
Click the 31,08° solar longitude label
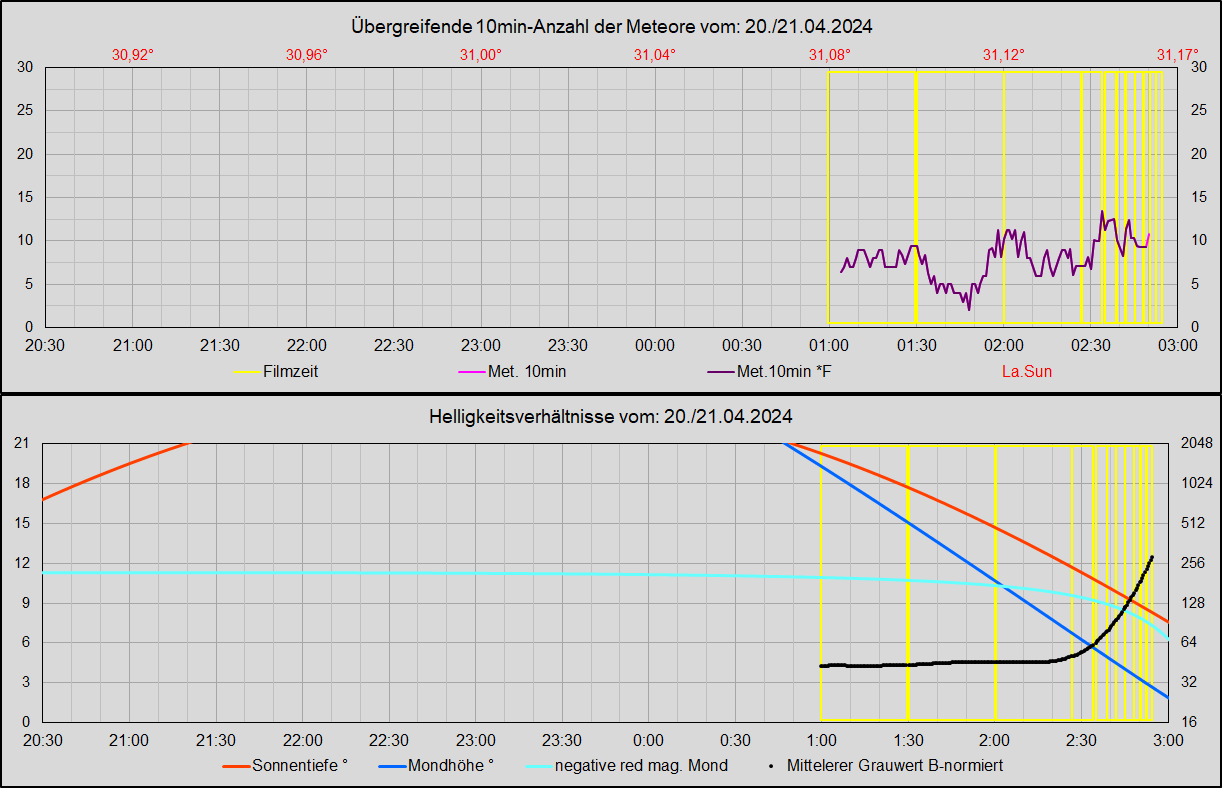(829, 55)
